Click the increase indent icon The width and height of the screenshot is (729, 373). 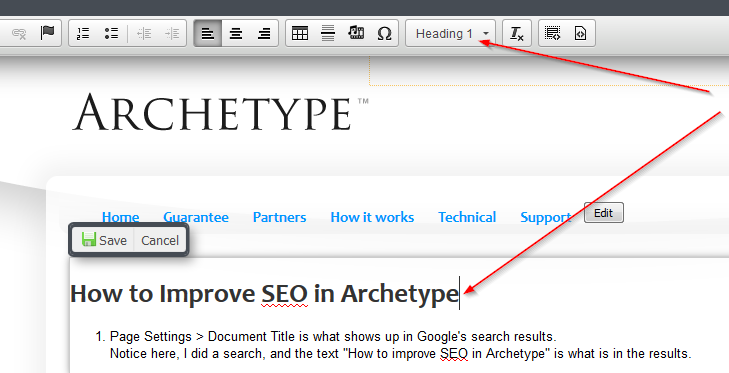pyautogui.click(x=172, y=33)
